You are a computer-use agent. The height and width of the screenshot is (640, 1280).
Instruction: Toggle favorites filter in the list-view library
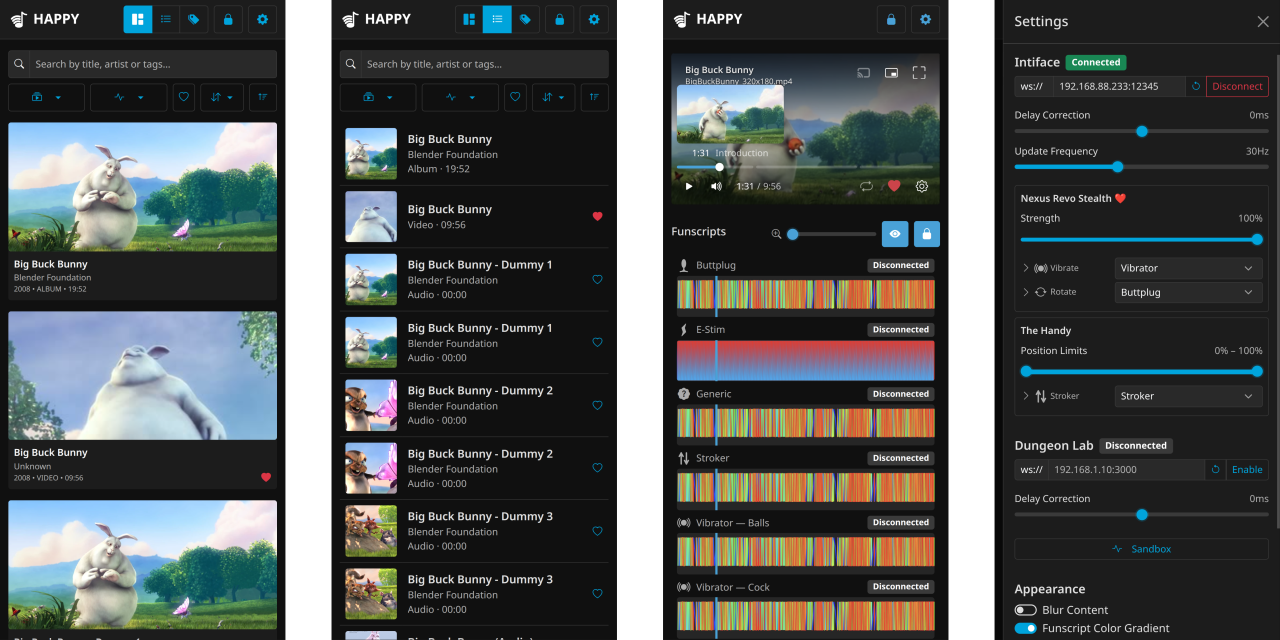click(515, 97)
